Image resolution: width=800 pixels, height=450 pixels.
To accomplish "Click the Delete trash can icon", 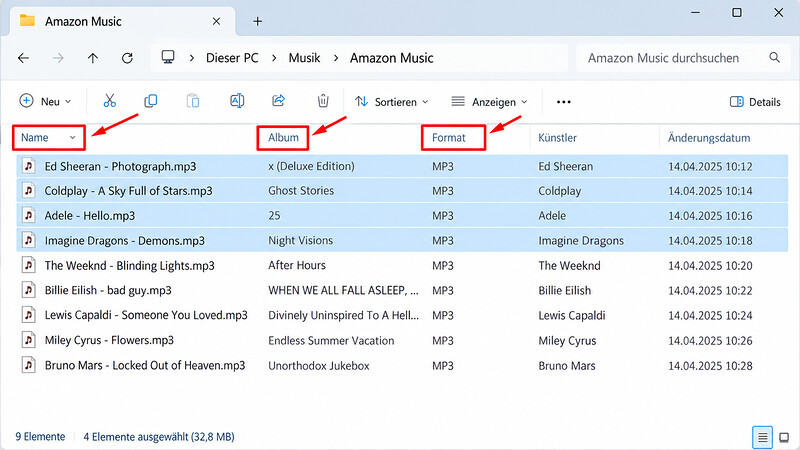I will [x=323, y=101].
